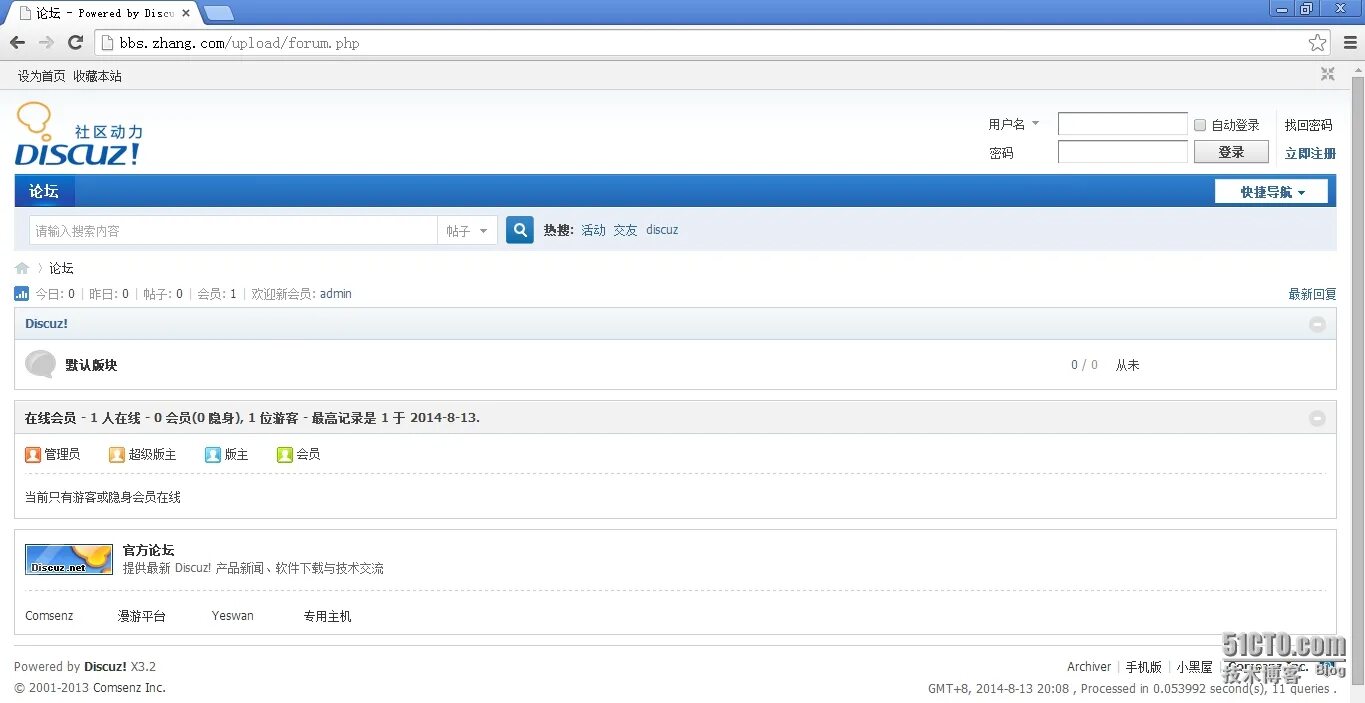This screenshot has height=703, width=1365.
Task: Click the search magnifier icon
Action: coord(519,229)
